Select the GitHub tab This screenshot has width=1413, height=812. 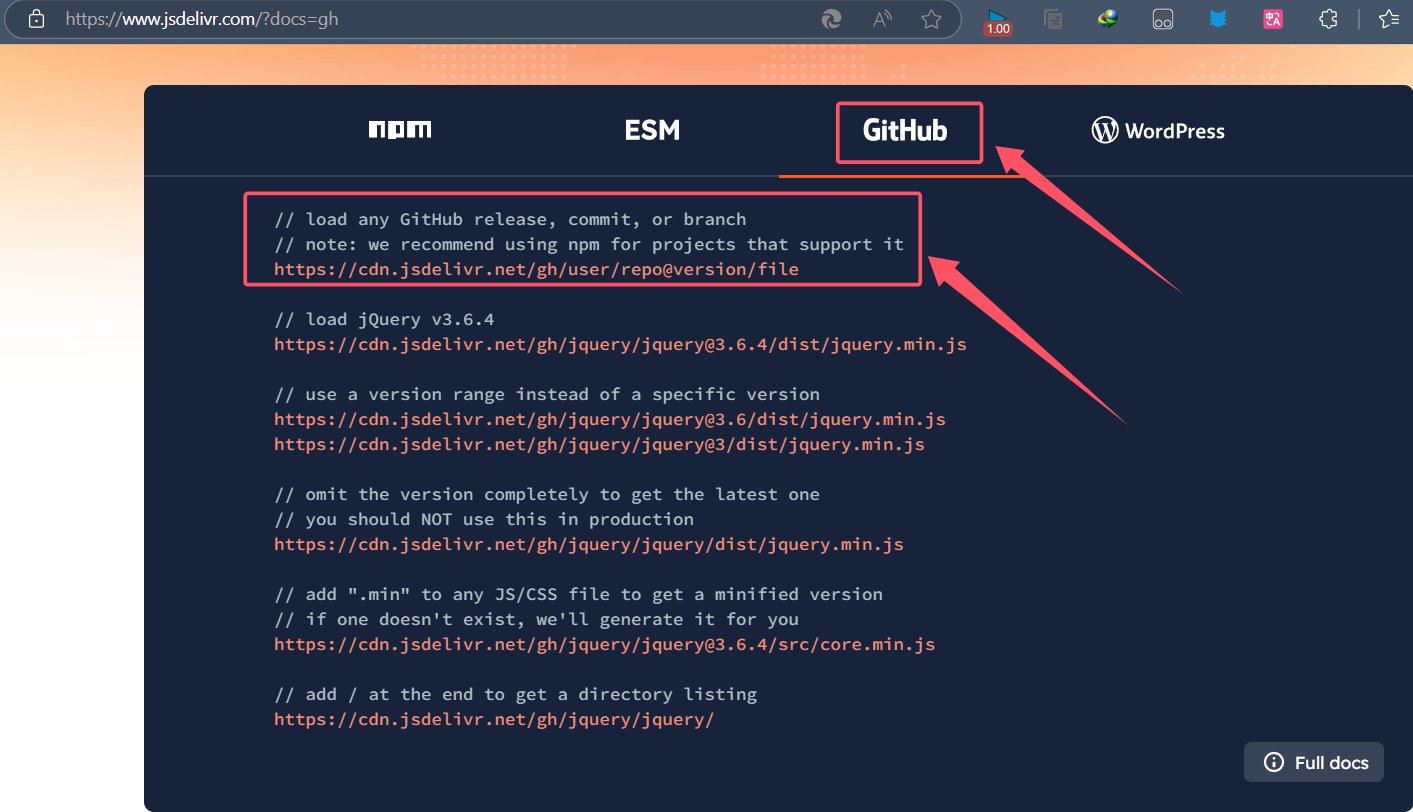(x=905, y=131)
